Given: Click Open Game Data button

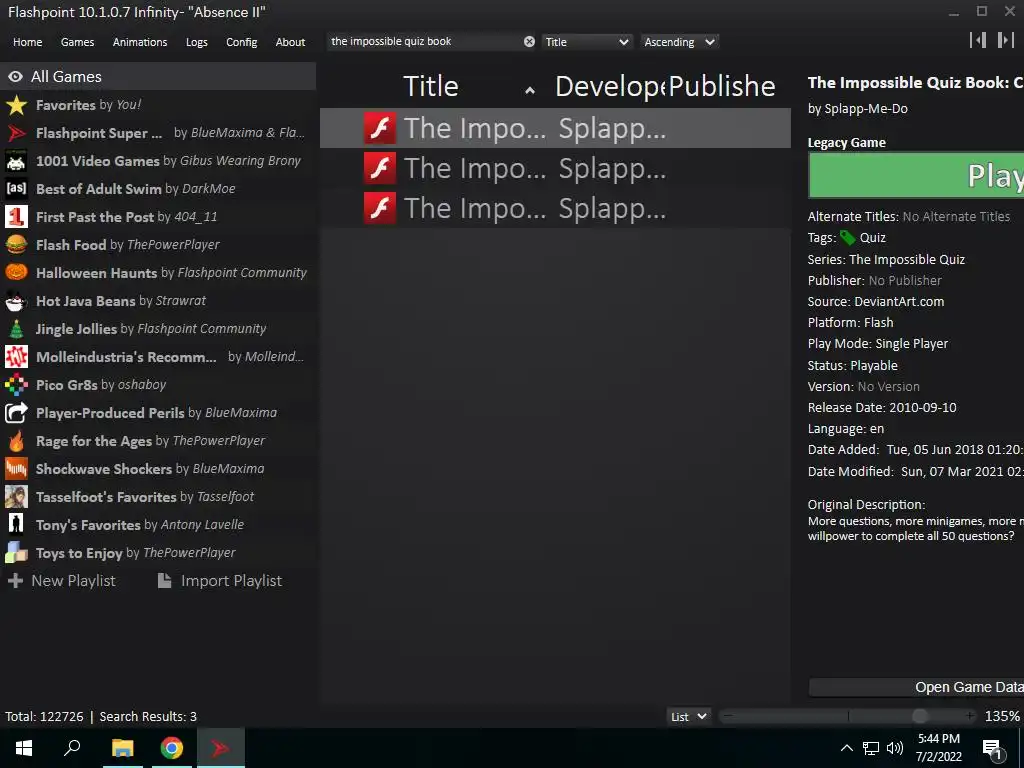Looking at the screenshot, I should [x=916, y=687].
